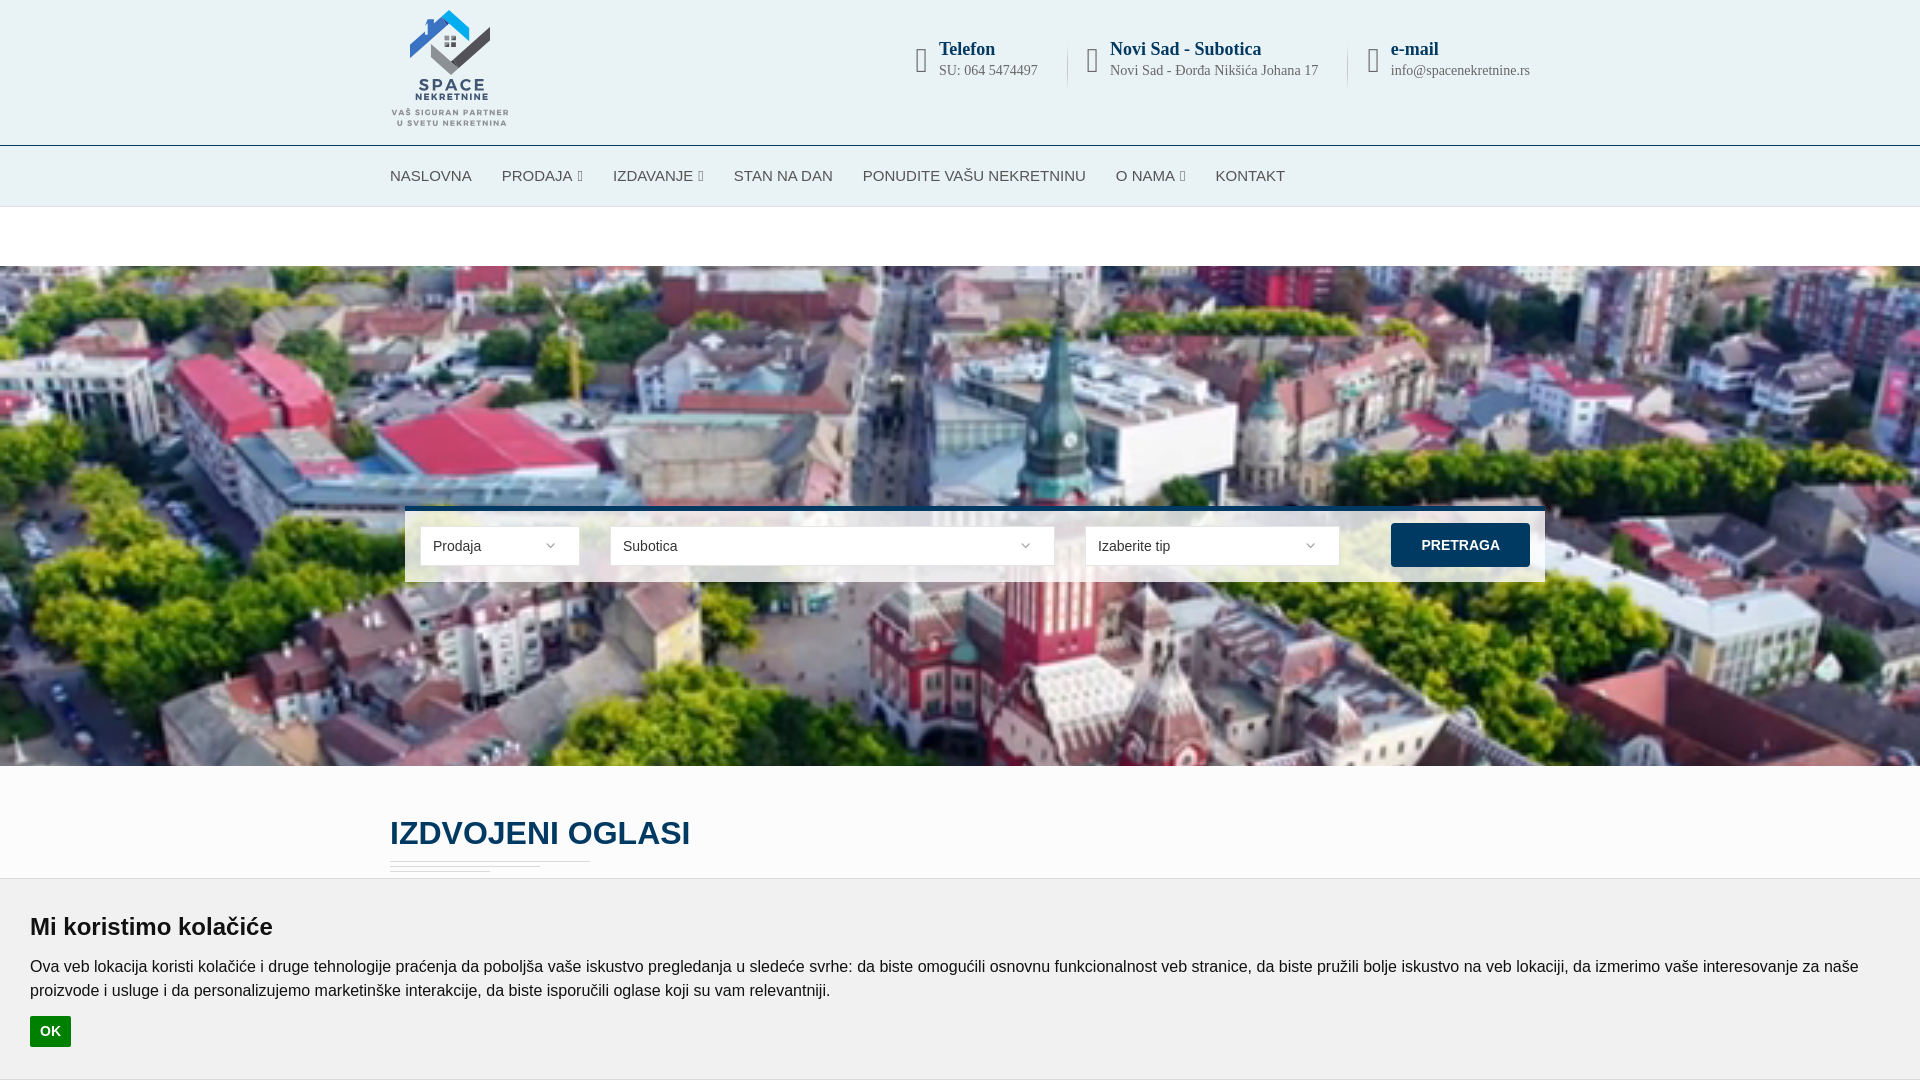Expand the O NAMA menu
This screenshot has height=1080, width=1920.
coord(1150,176)
